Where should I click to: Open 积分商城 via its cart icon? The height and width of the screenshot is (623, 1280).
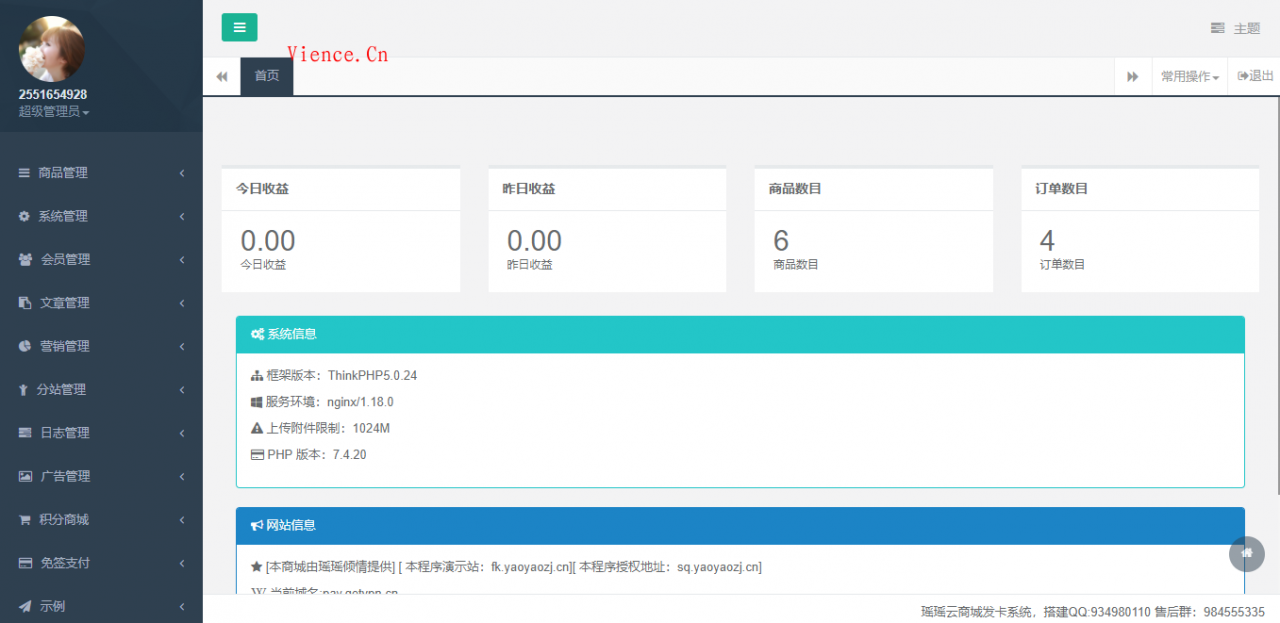(23, 519)
